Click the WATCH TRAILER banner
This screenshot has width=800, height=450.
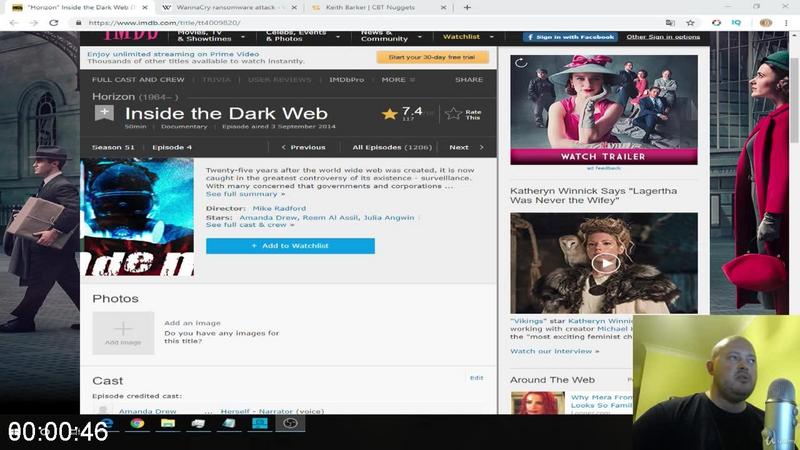(604, 157)
